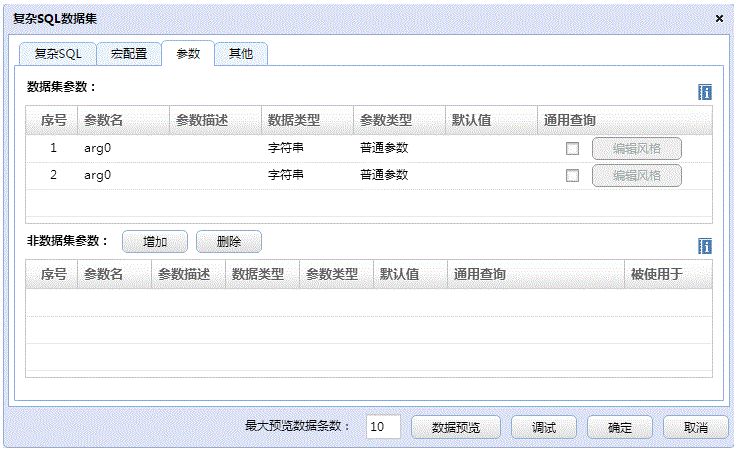This screenshot has height=452, width=738.
Task: Click the 被使用于 column header
Action: 668,274
